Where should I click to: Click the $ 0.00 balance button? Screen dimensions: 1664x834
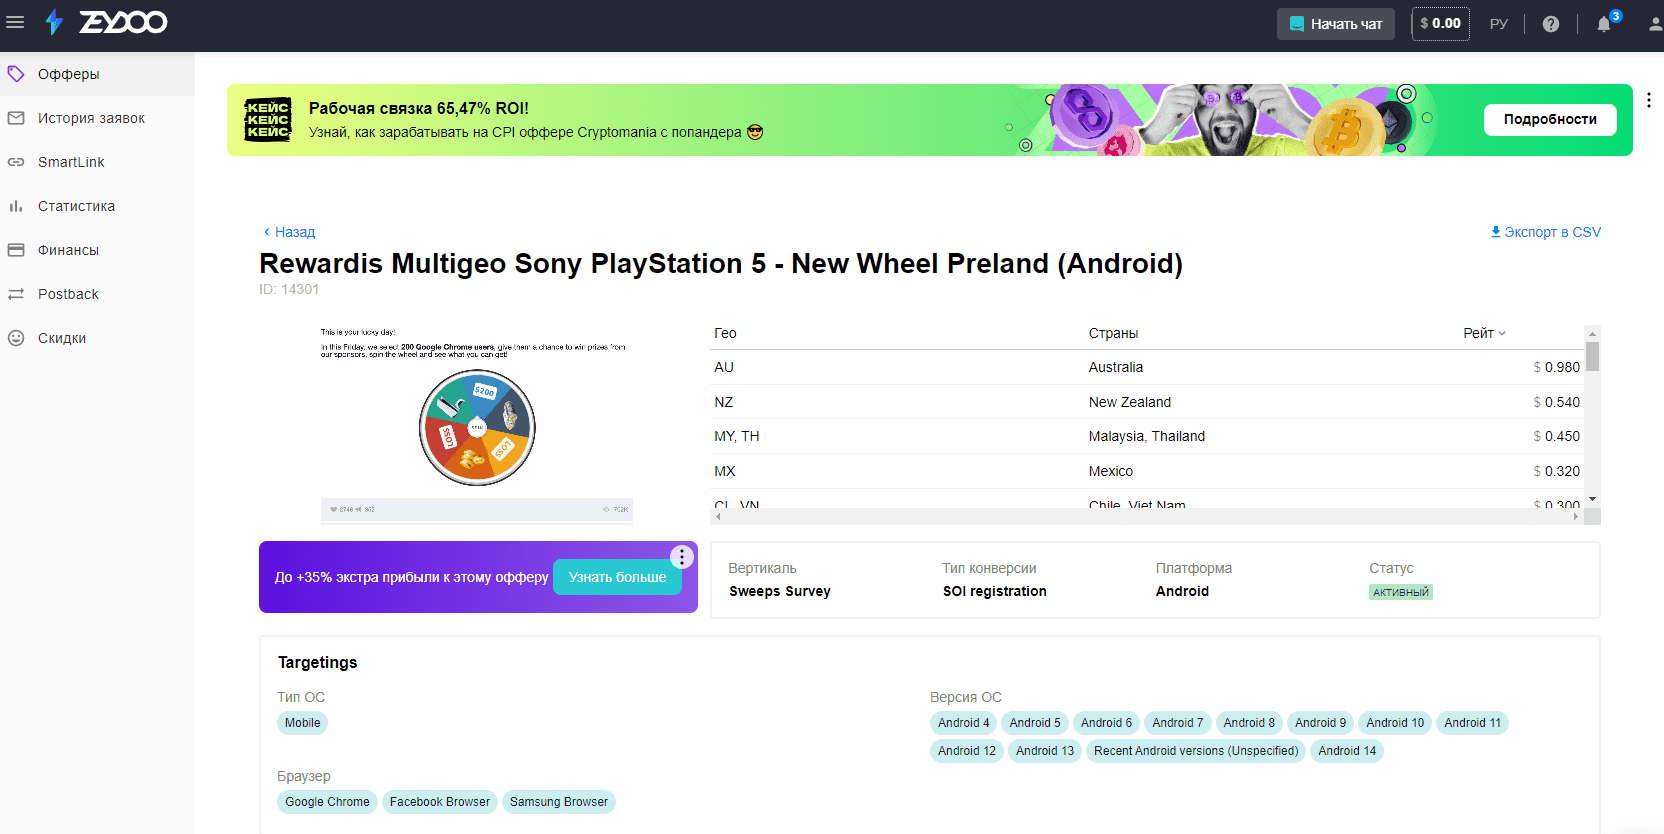[1440, 24]
